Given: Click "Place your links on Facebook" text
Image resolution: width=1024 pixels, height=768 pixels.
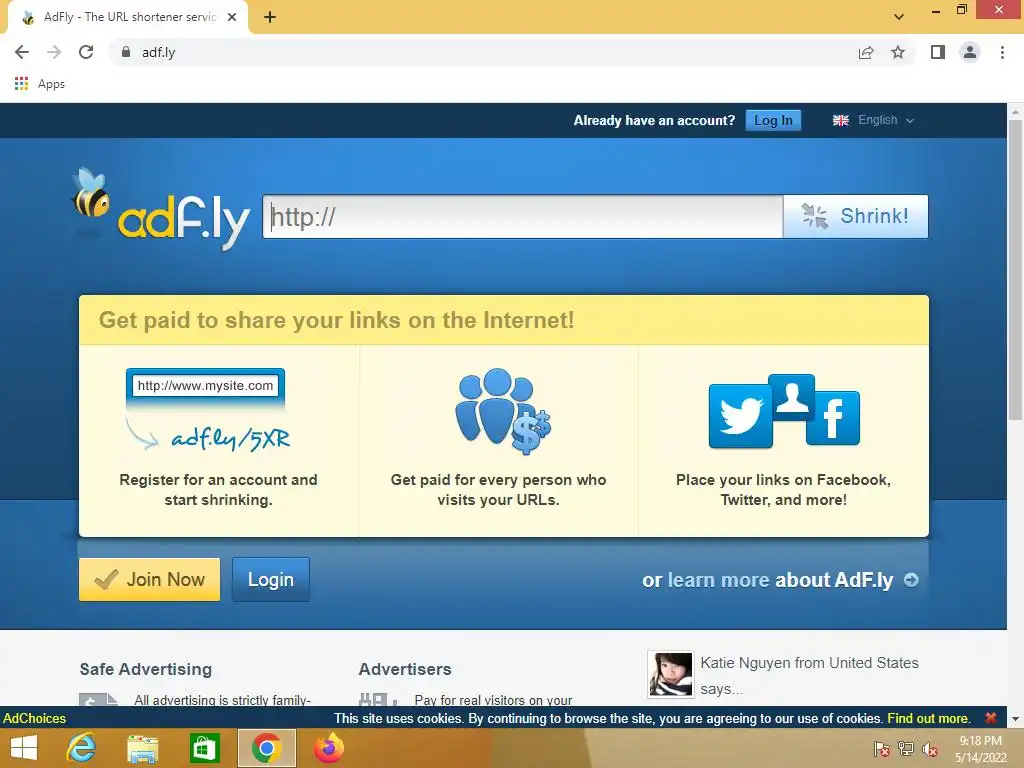Looking at the screenshot, I should coord(783,489).
